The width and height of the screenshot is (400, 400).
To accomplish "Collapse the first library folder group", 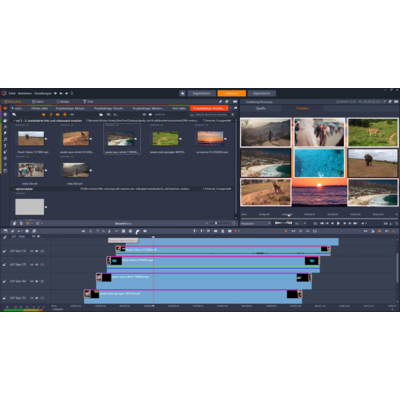I will click(14, 121).
